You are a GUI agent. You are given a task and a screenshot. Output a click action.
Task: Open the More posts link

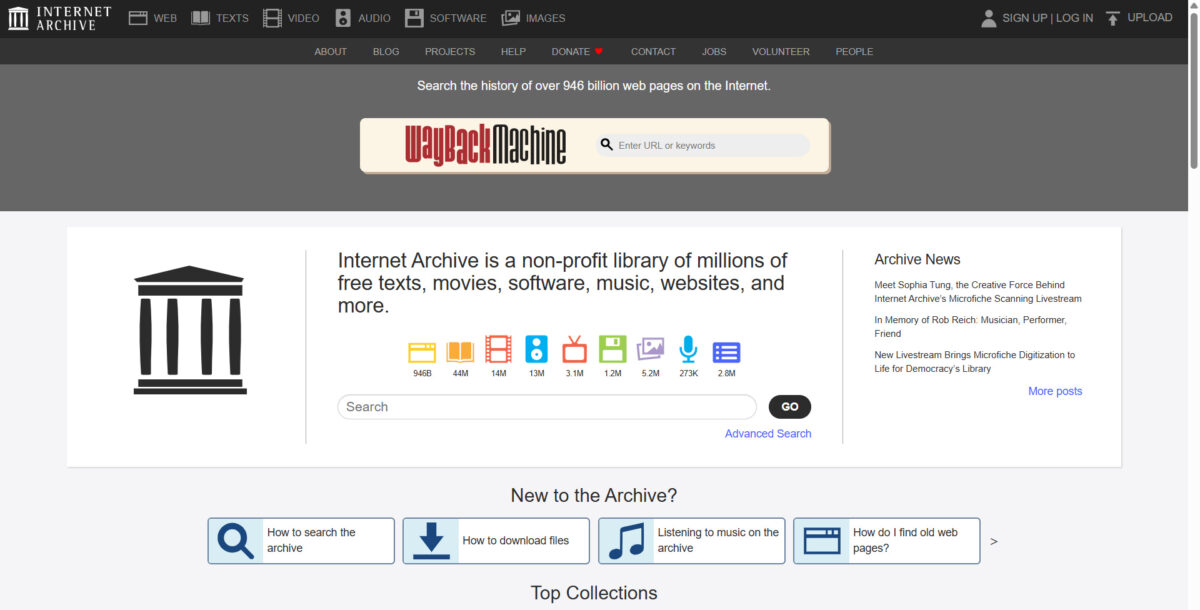tap(1055, 391)
